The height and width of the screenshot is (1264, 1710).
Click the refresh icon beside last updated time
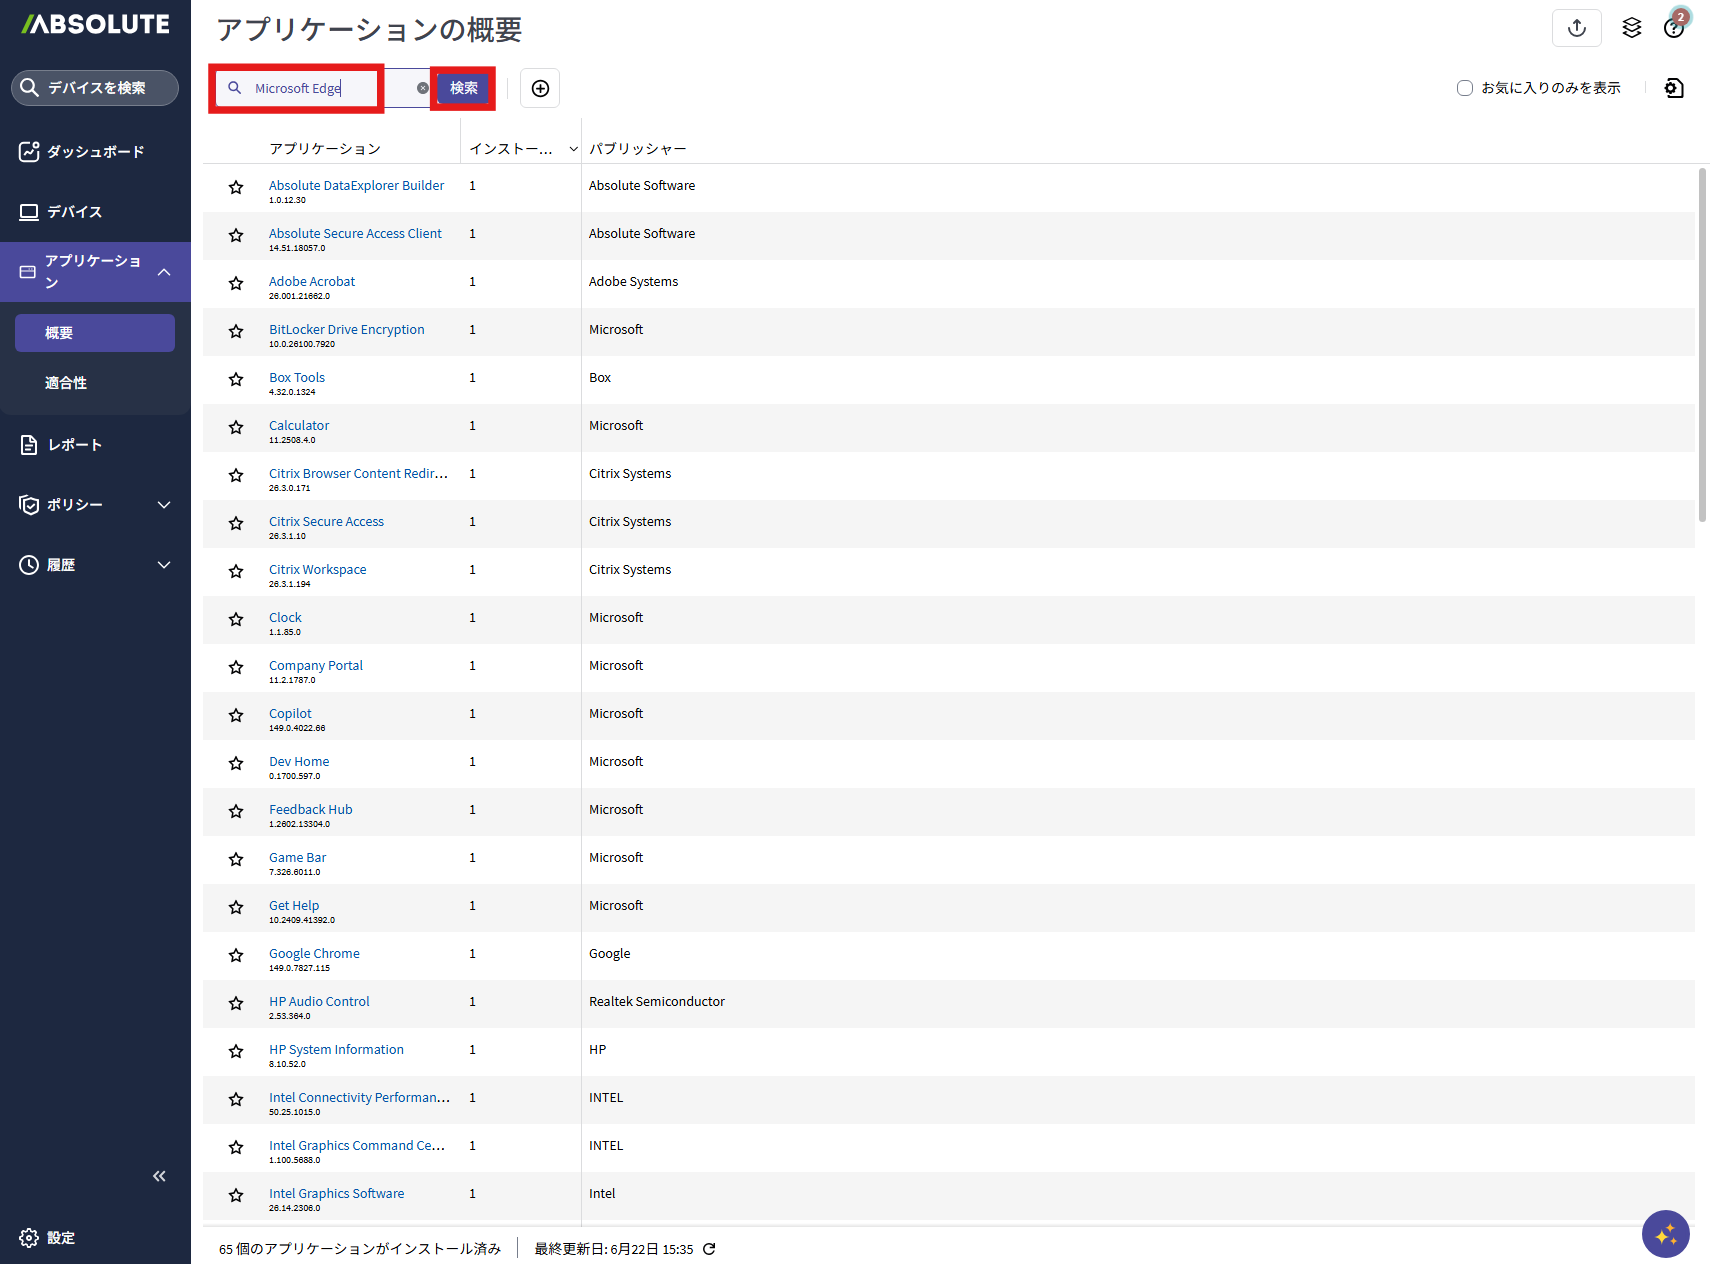(x=709, y=1249)
